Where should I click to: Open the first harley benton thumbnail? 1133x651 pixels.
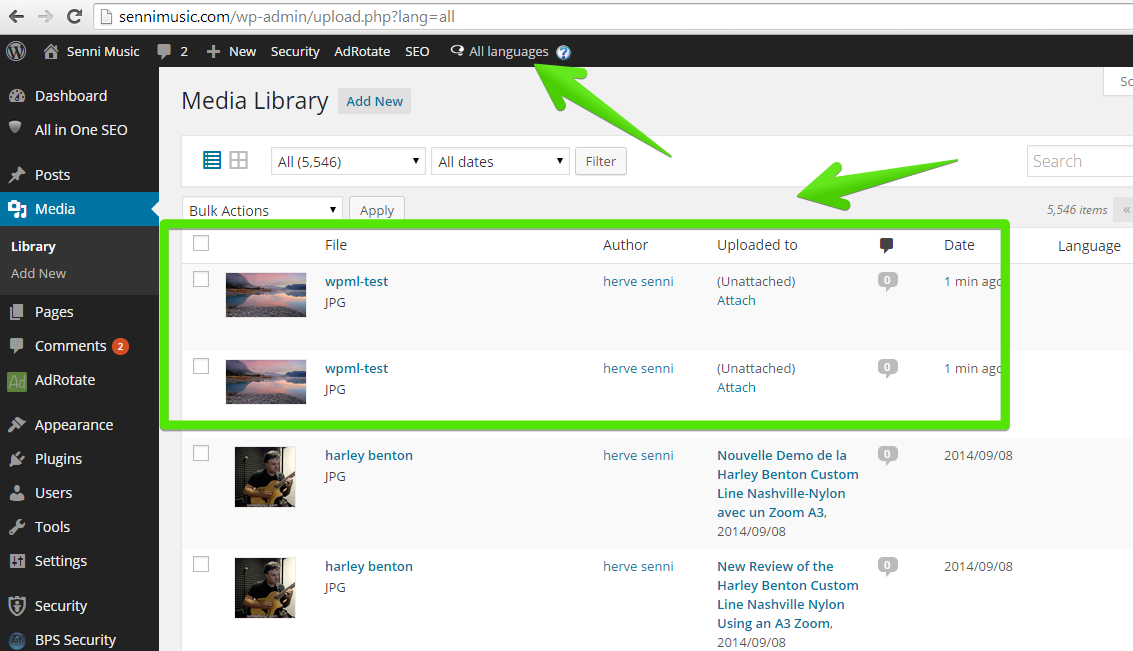[265, 477]
